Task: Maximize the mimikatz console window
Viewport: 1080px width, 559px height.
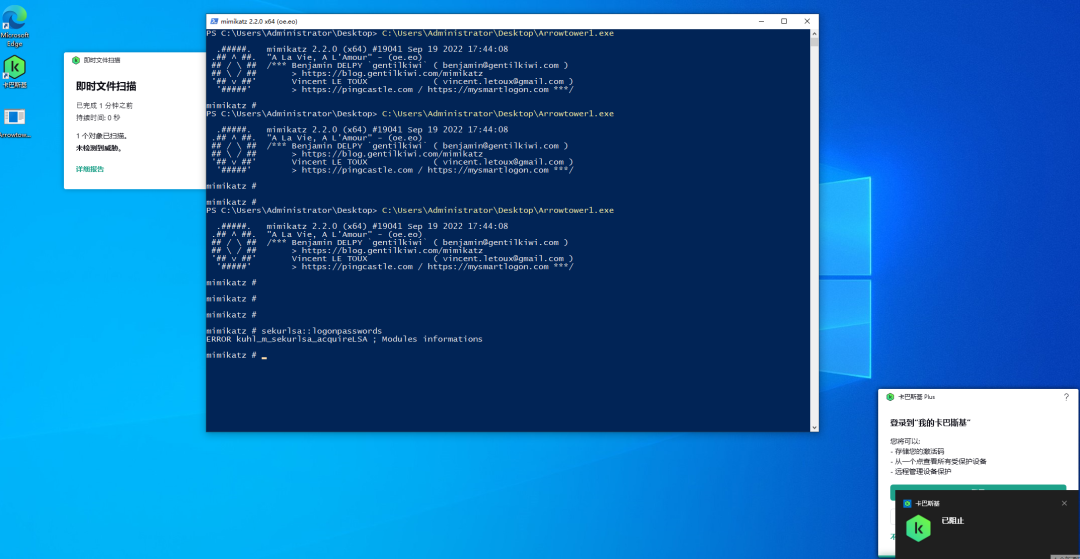Action: point(784,21)
